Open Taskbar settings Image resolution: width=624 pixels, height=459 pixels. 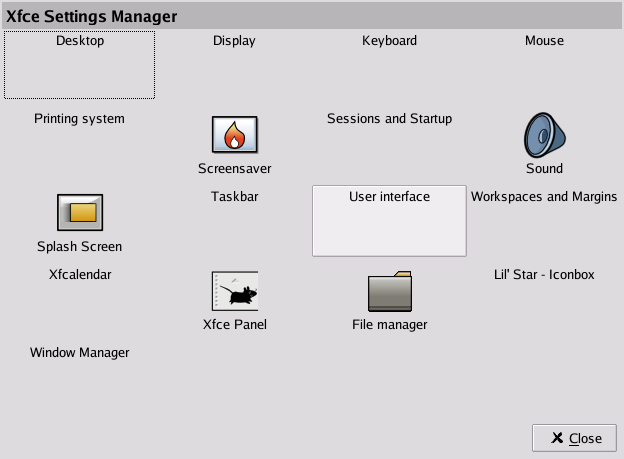click(235, 197)
